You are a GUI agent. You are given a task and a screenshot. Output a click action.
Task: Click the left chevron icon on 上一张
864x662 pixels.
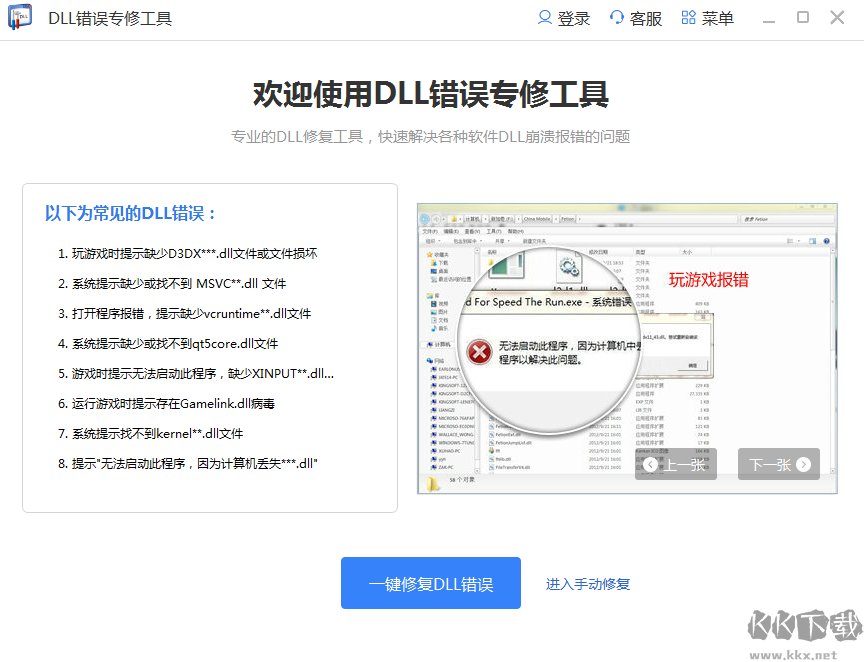point(651,463)
